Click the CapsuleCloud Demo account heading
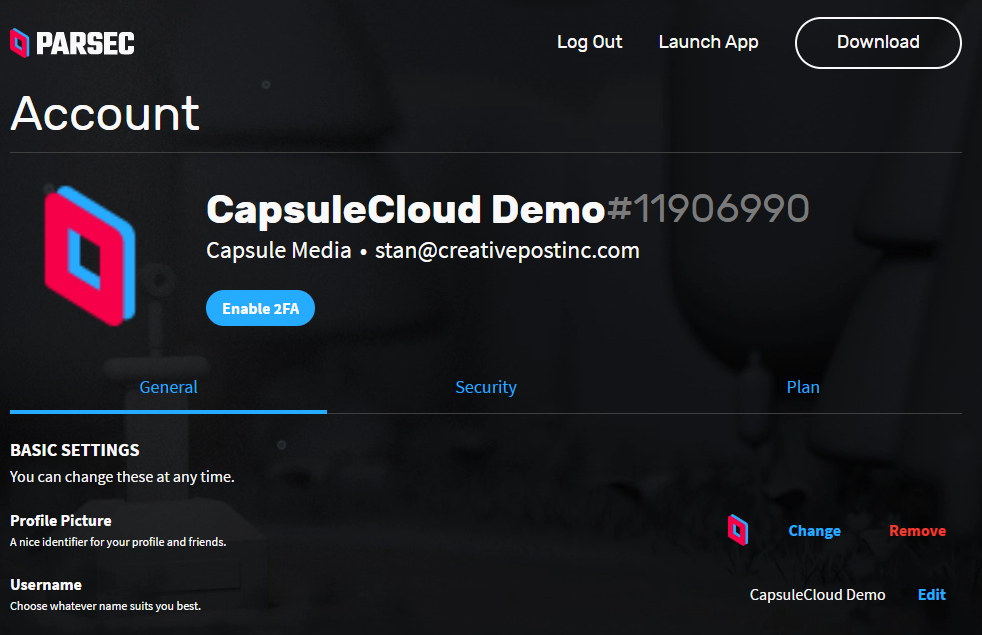This screenshot has width=982, height=635. point(405,209)
